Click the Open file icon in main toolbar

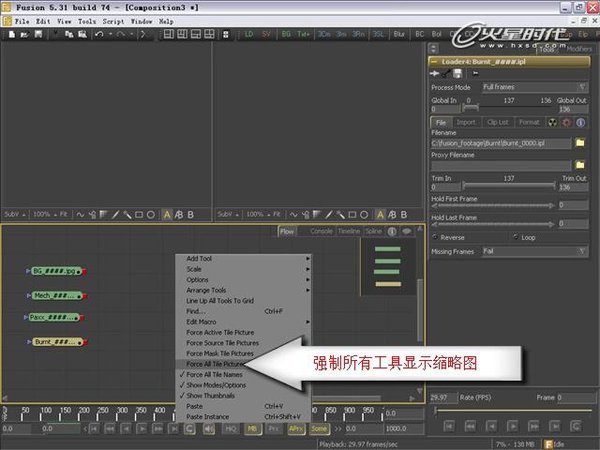(x=25, y=34)
